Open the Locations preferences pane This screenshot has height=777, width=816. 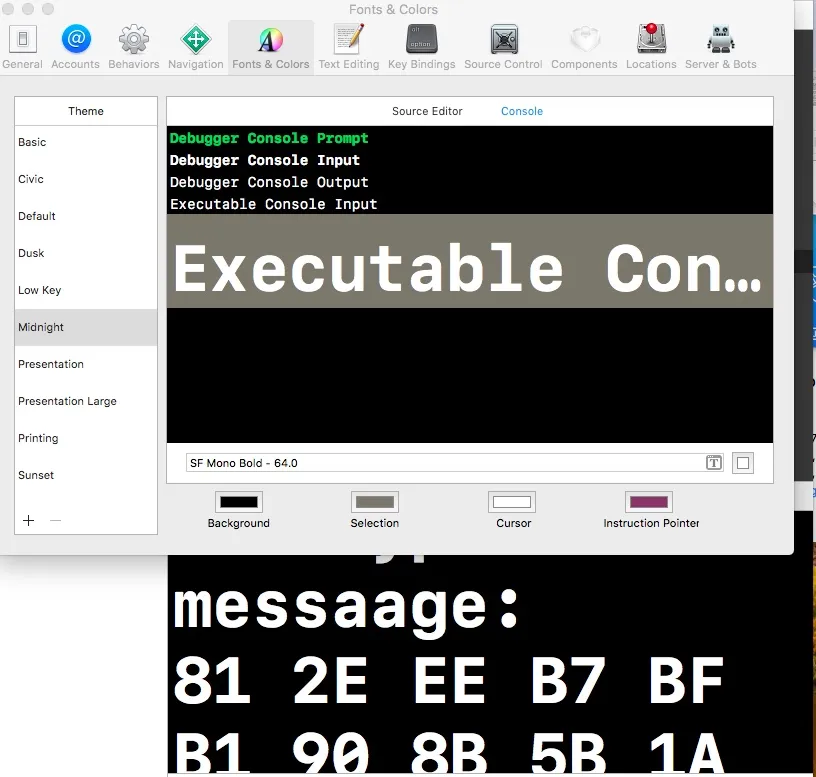(651, 47)
